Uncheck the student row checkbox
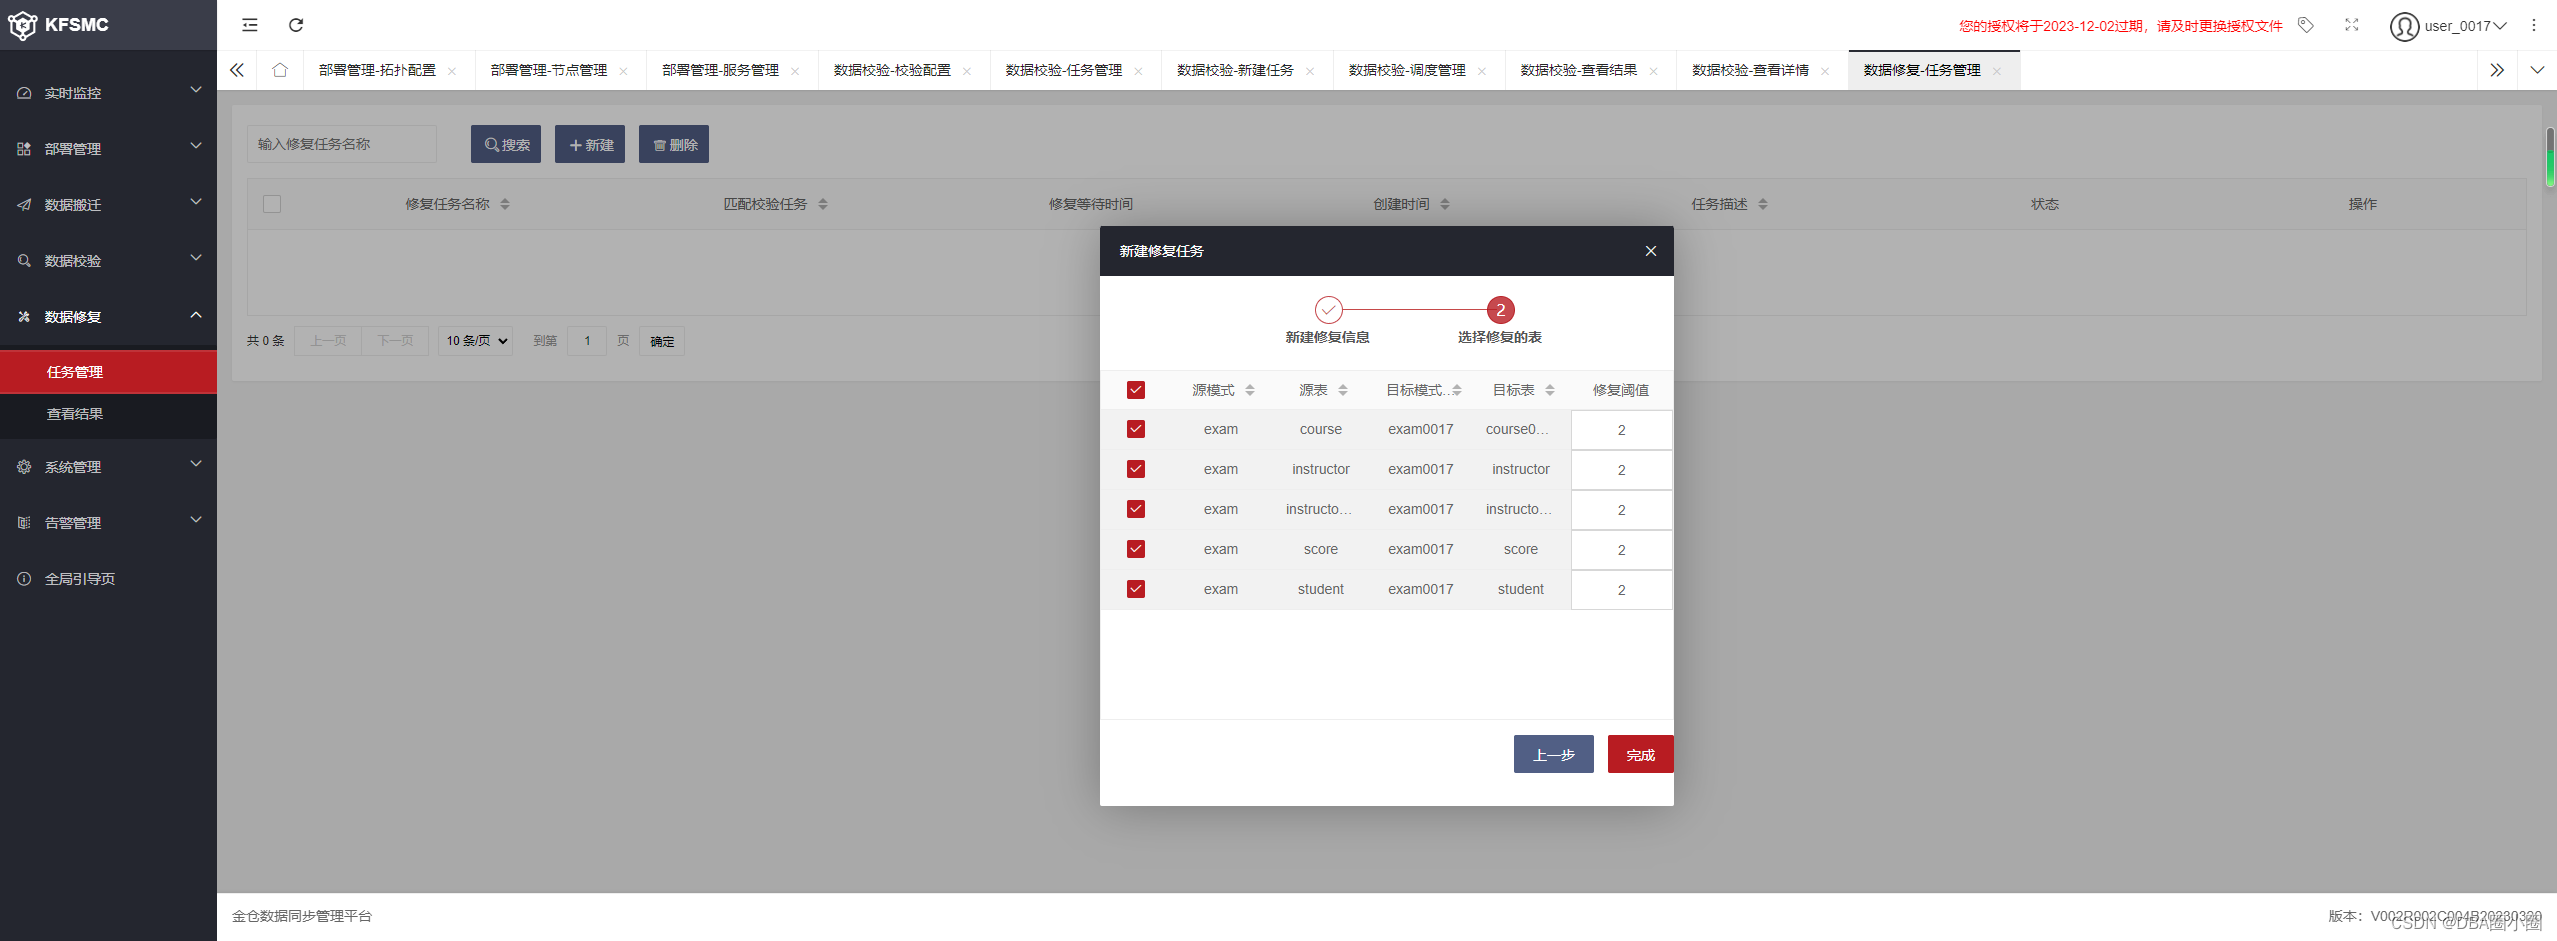Screen dimensions: 2557x941 click(x=1136, y=589)
